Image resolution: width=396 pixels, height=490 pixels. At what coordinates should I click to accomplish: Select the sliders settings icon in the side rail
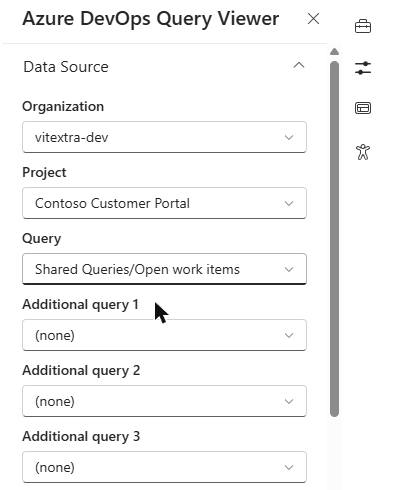point(363,68)
